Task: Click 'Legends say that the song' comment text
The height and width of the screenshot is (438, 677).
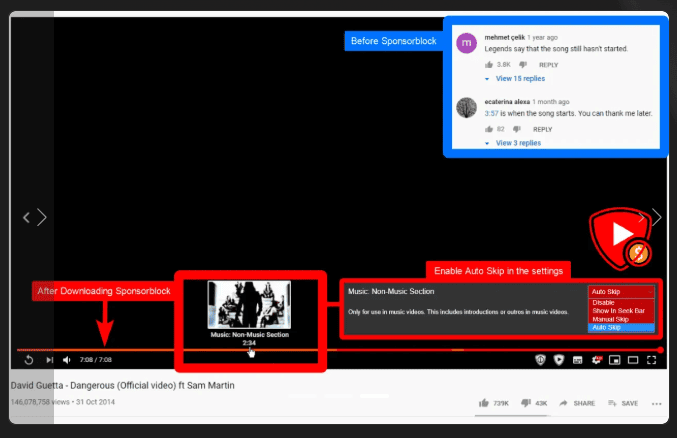Action: click(556, 49)
